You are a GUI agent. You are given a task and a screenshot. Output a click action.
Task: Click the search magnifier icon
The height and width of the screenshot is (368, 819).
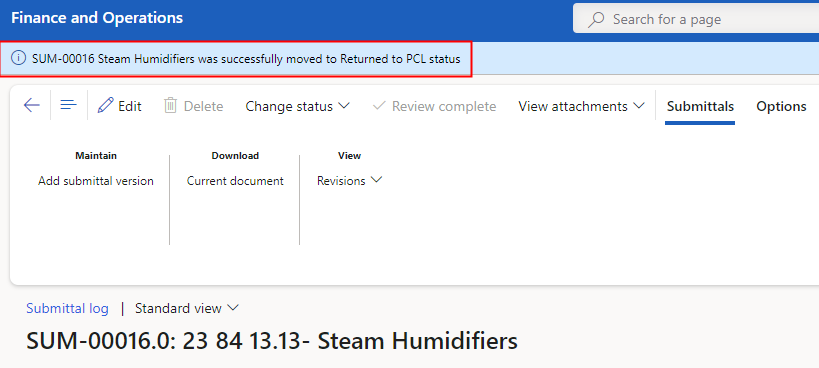(596, 20)
